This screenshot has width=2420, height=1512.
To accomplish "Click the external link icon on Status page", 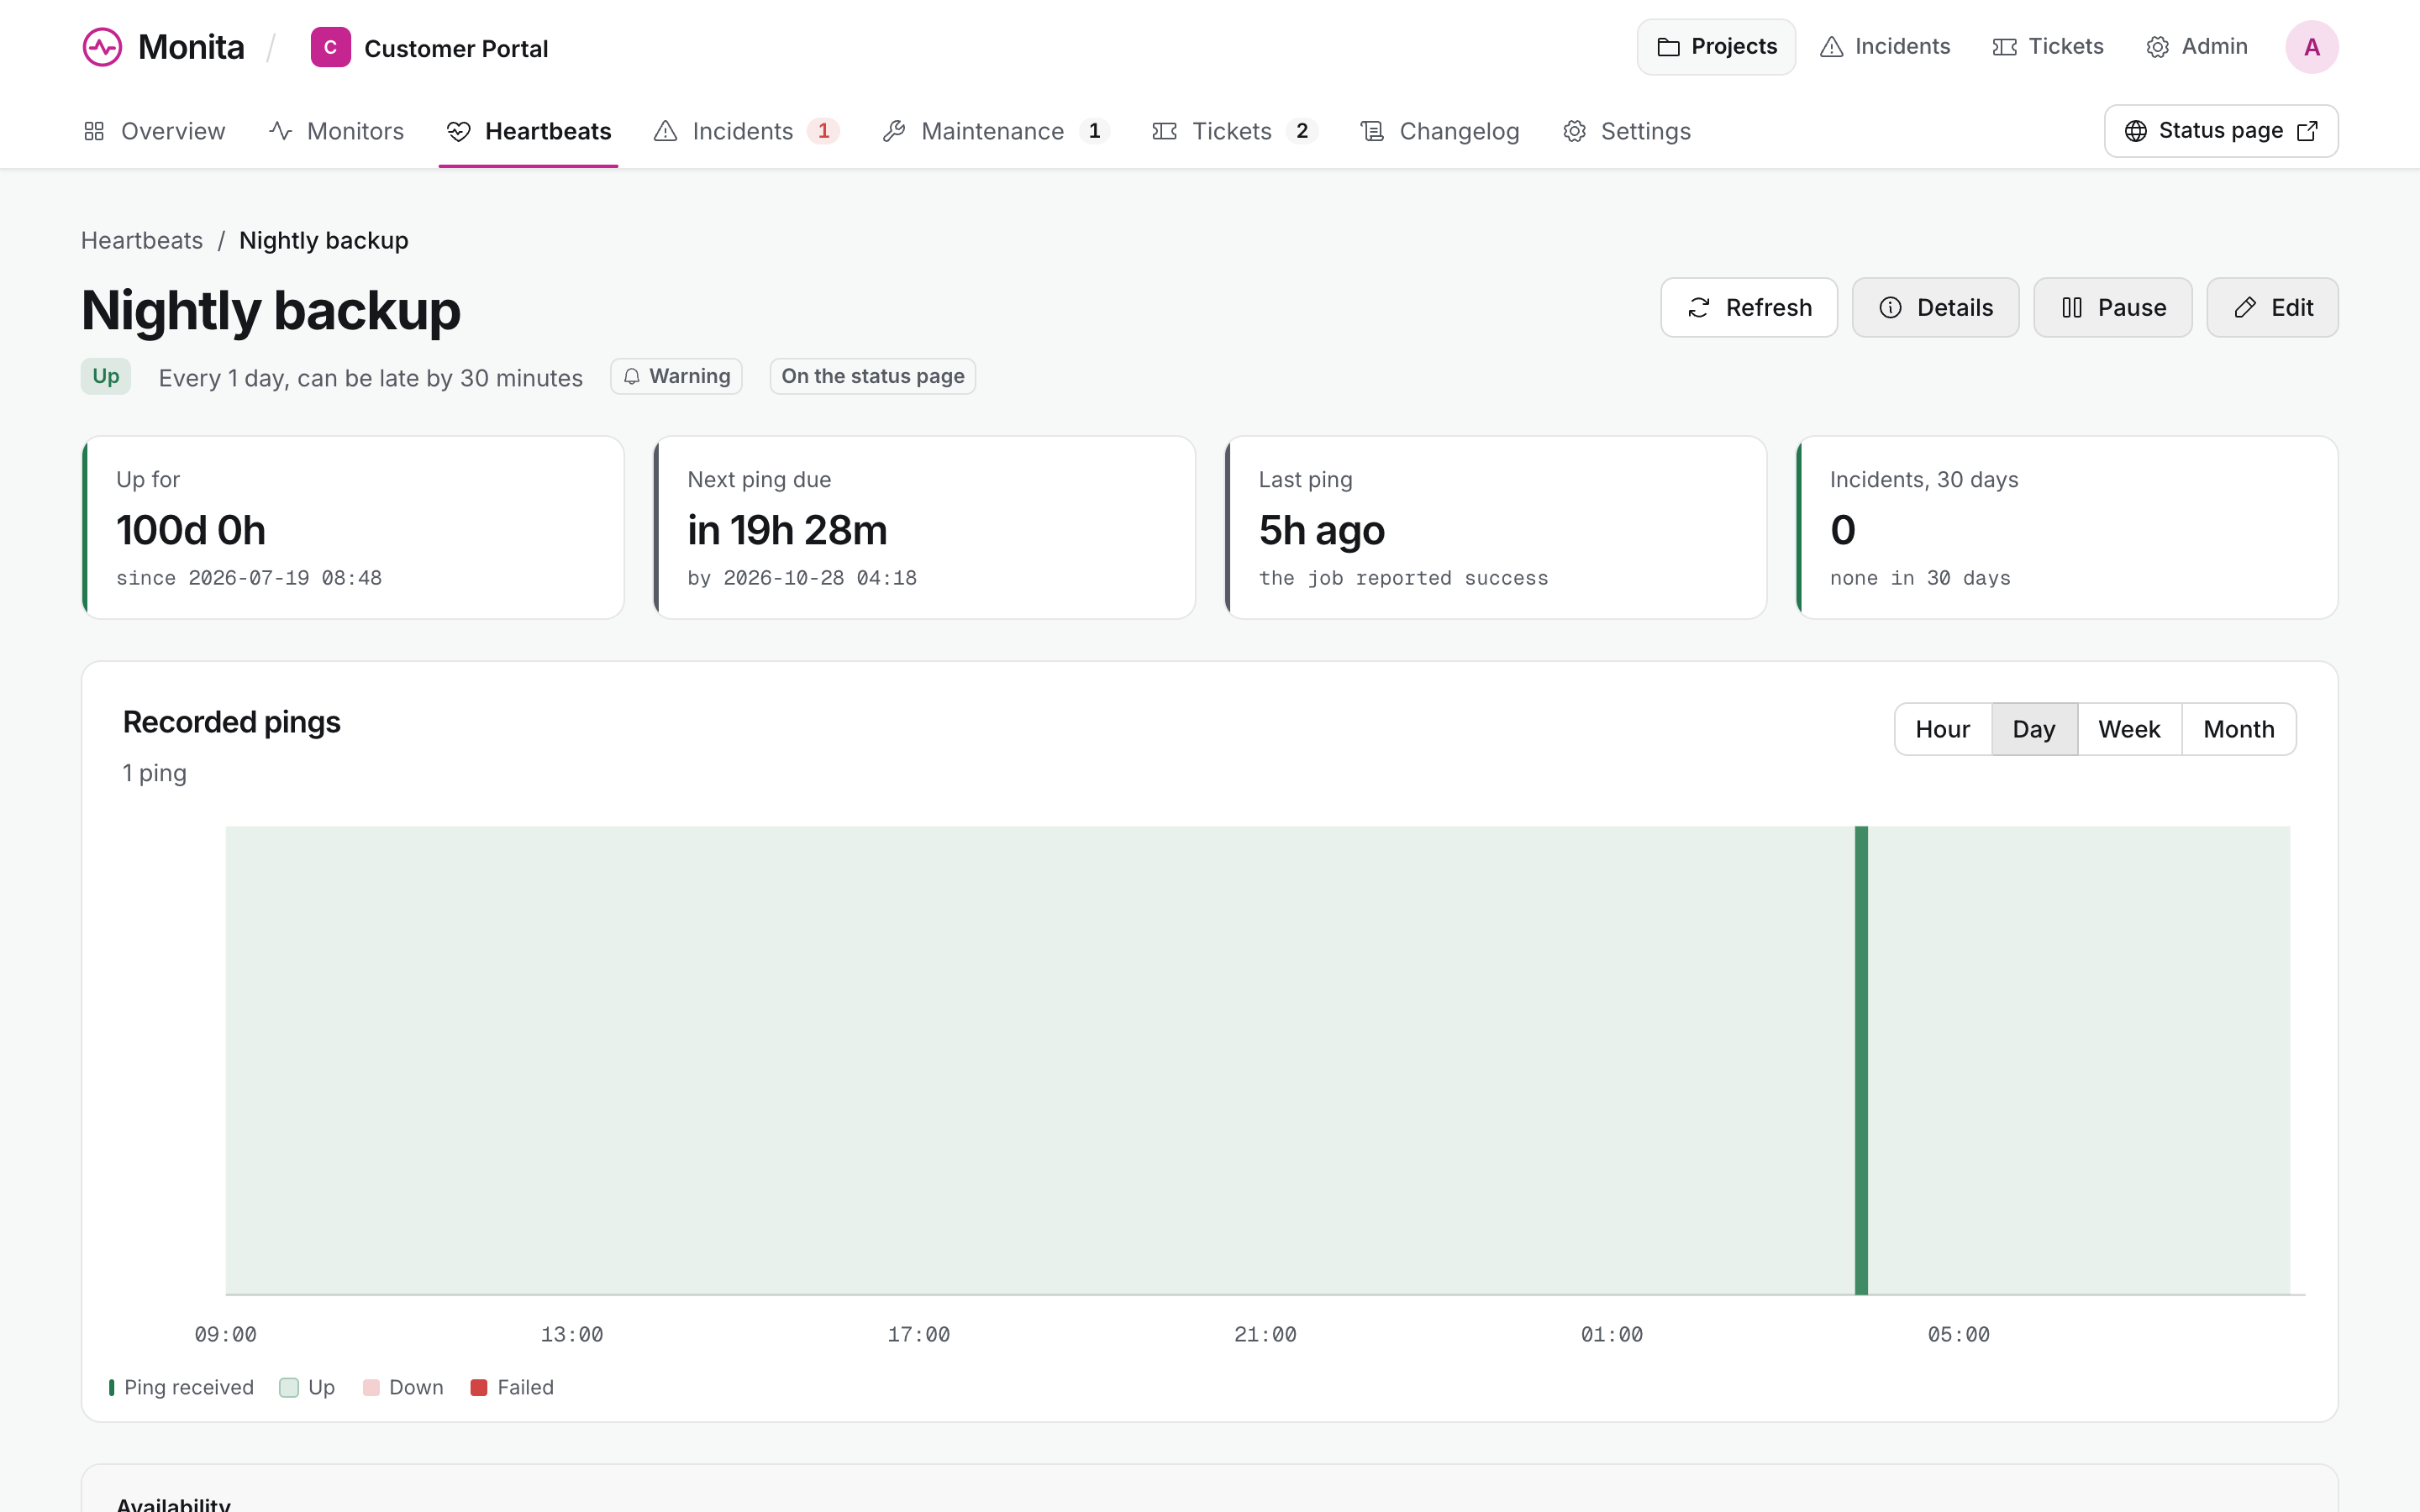I will point(2307,131).
